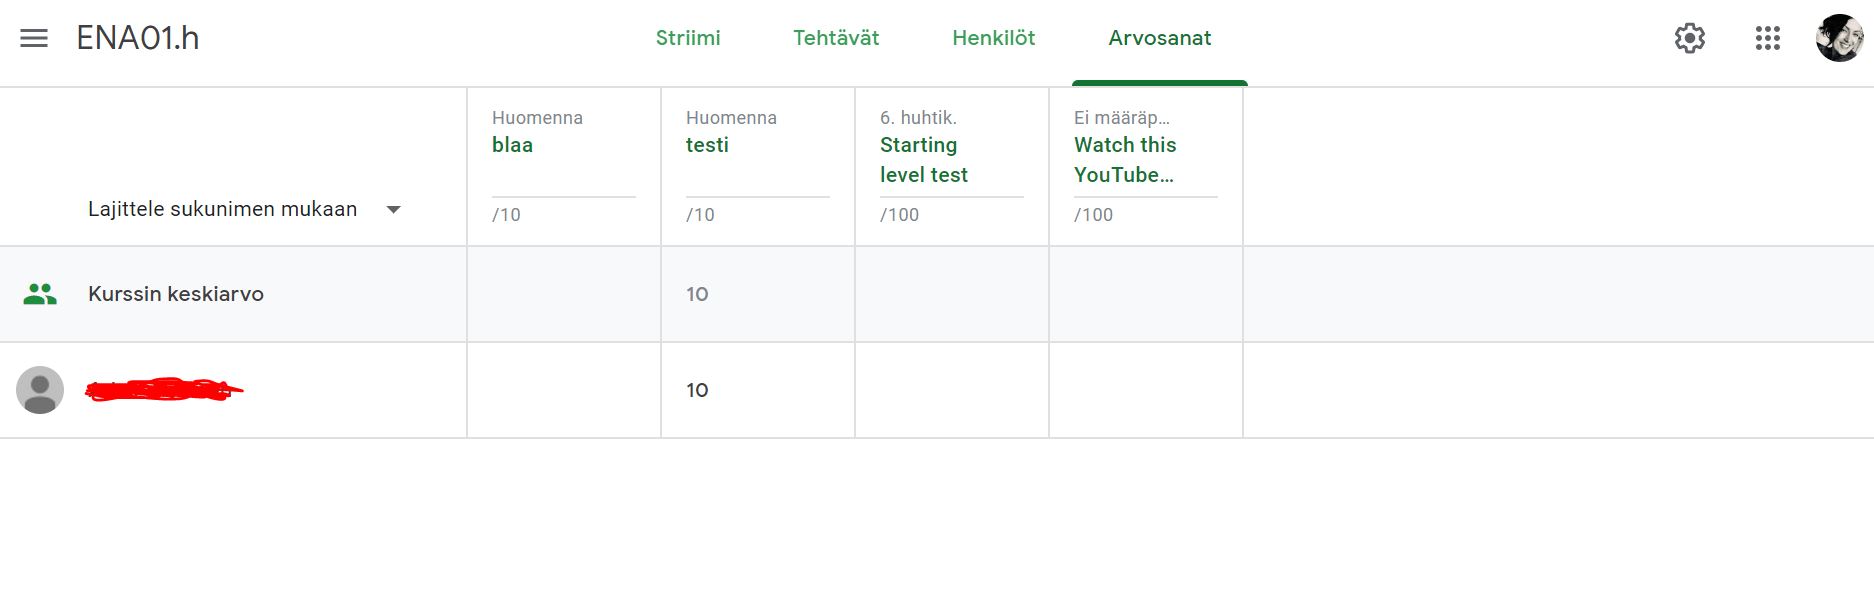
Task: Click the student's grey avatar icon
Action: 40,390
